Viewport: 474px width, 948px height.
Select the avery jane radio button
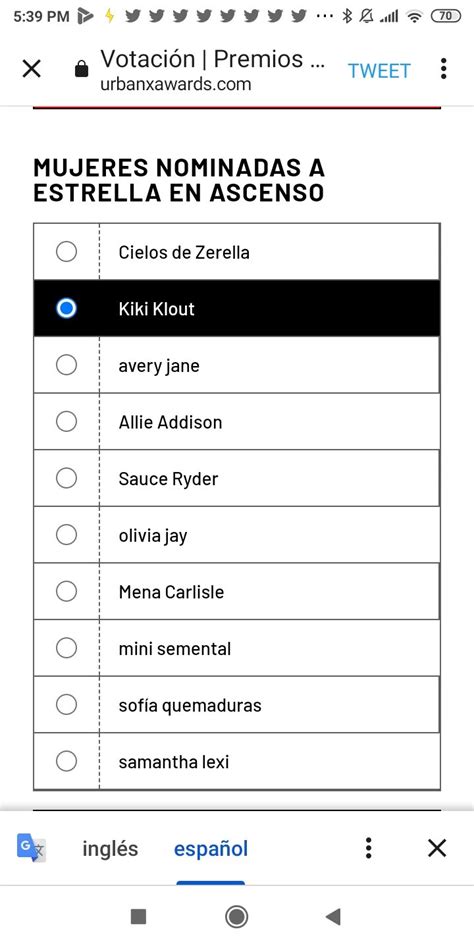click(67, 365)
